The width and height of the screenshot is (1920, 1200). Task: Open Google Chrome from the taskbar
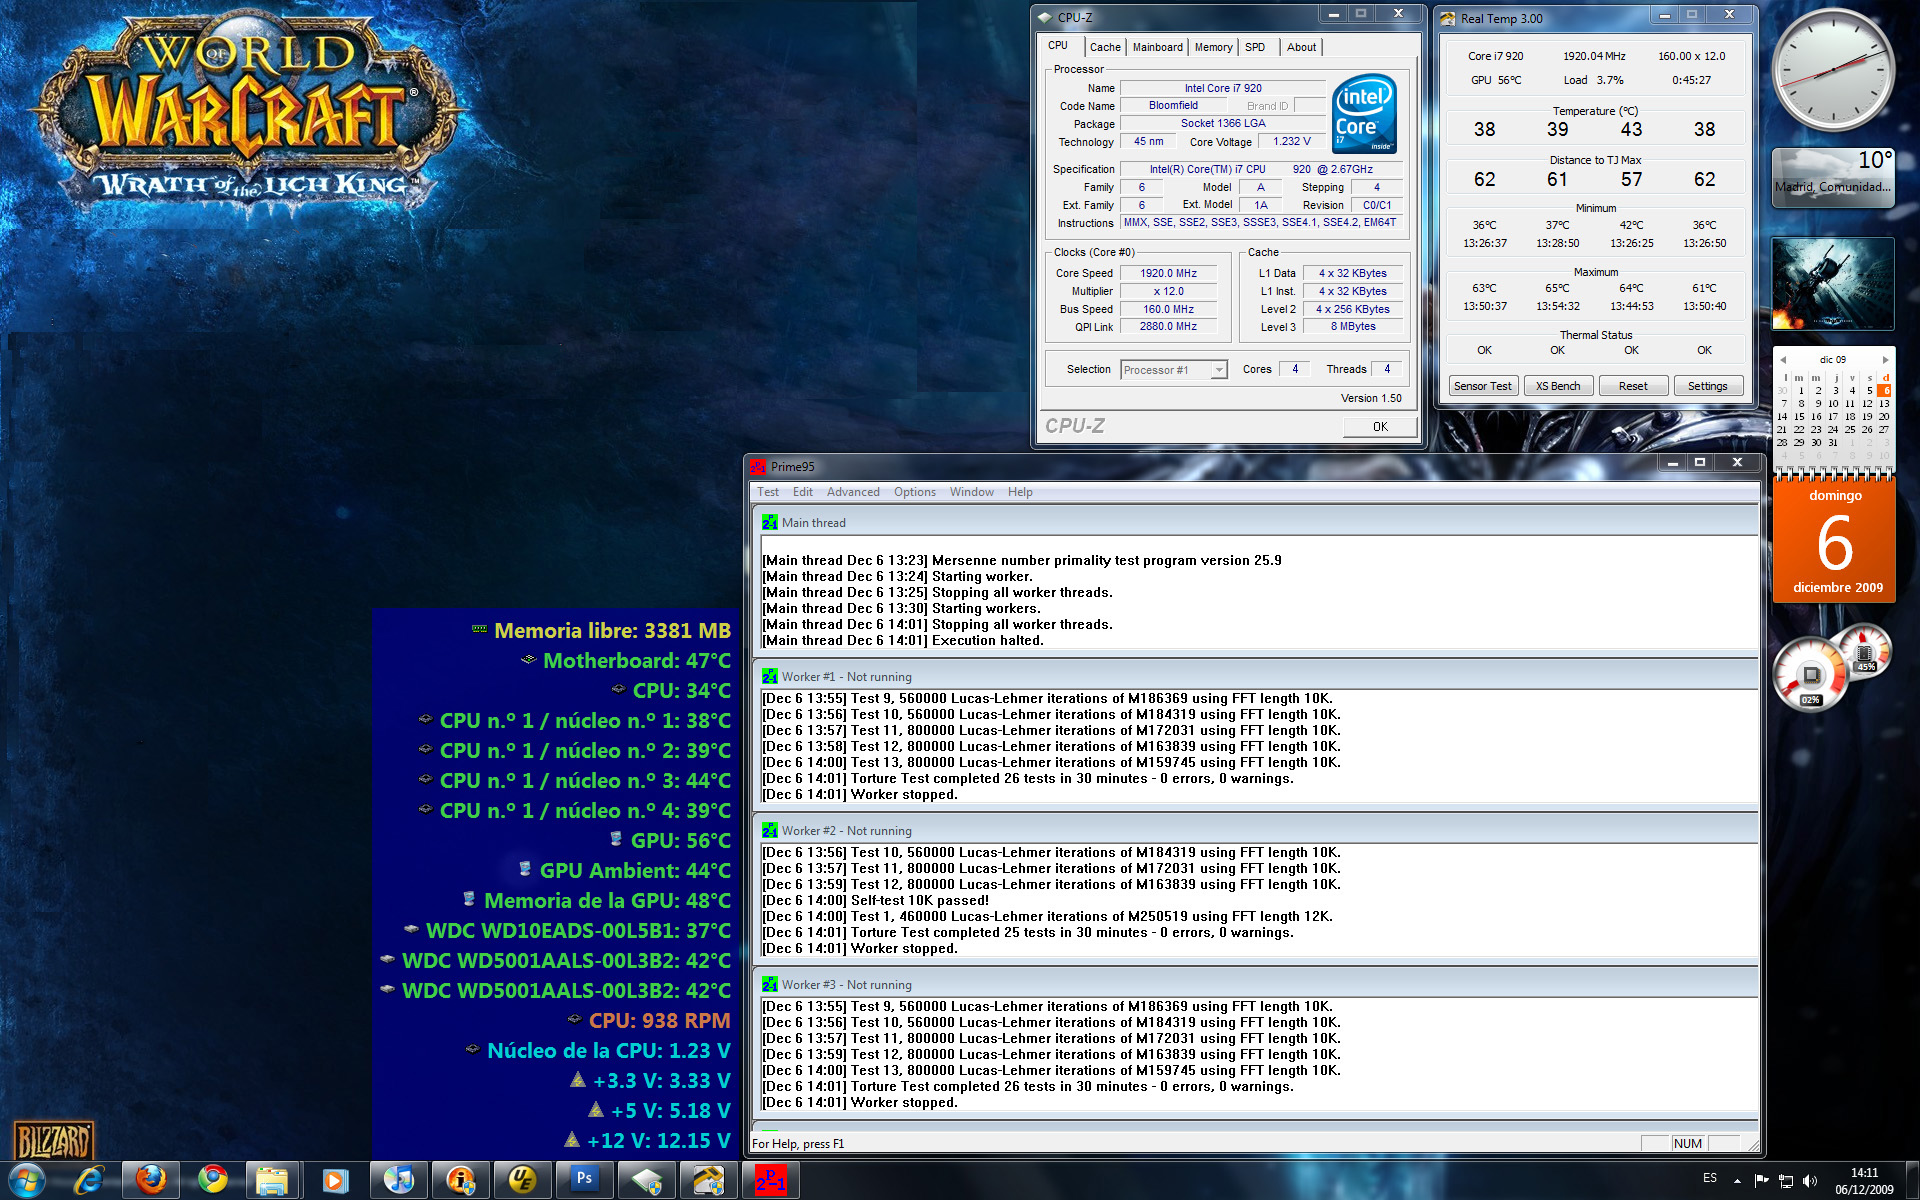click(x=212, y=1180)
